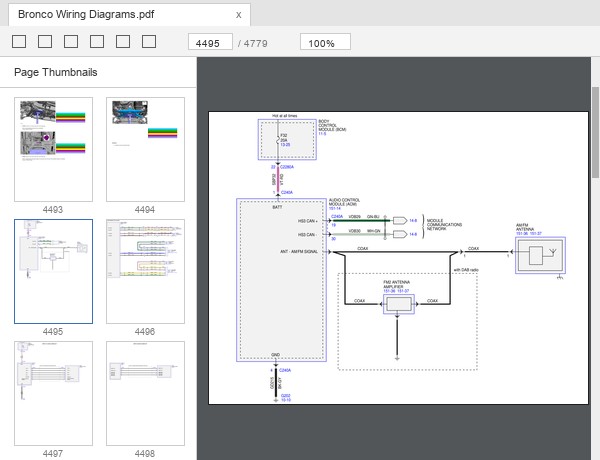The width and height of the screenshot is (600, 460).
Task: Follow the 151-14 link under Audio Control Module
Action: 335,209
